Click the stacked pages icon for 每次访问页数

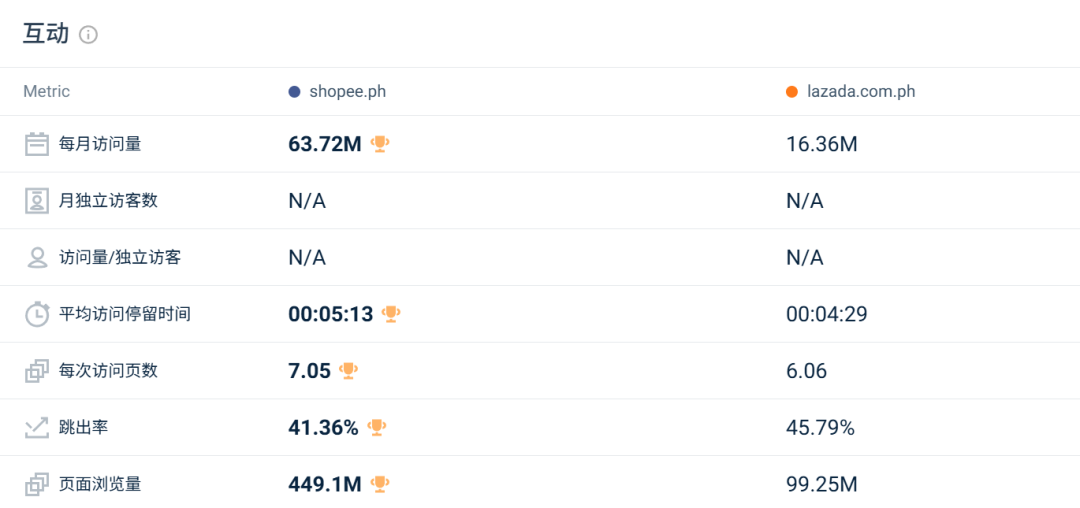[x=37, y=371]
